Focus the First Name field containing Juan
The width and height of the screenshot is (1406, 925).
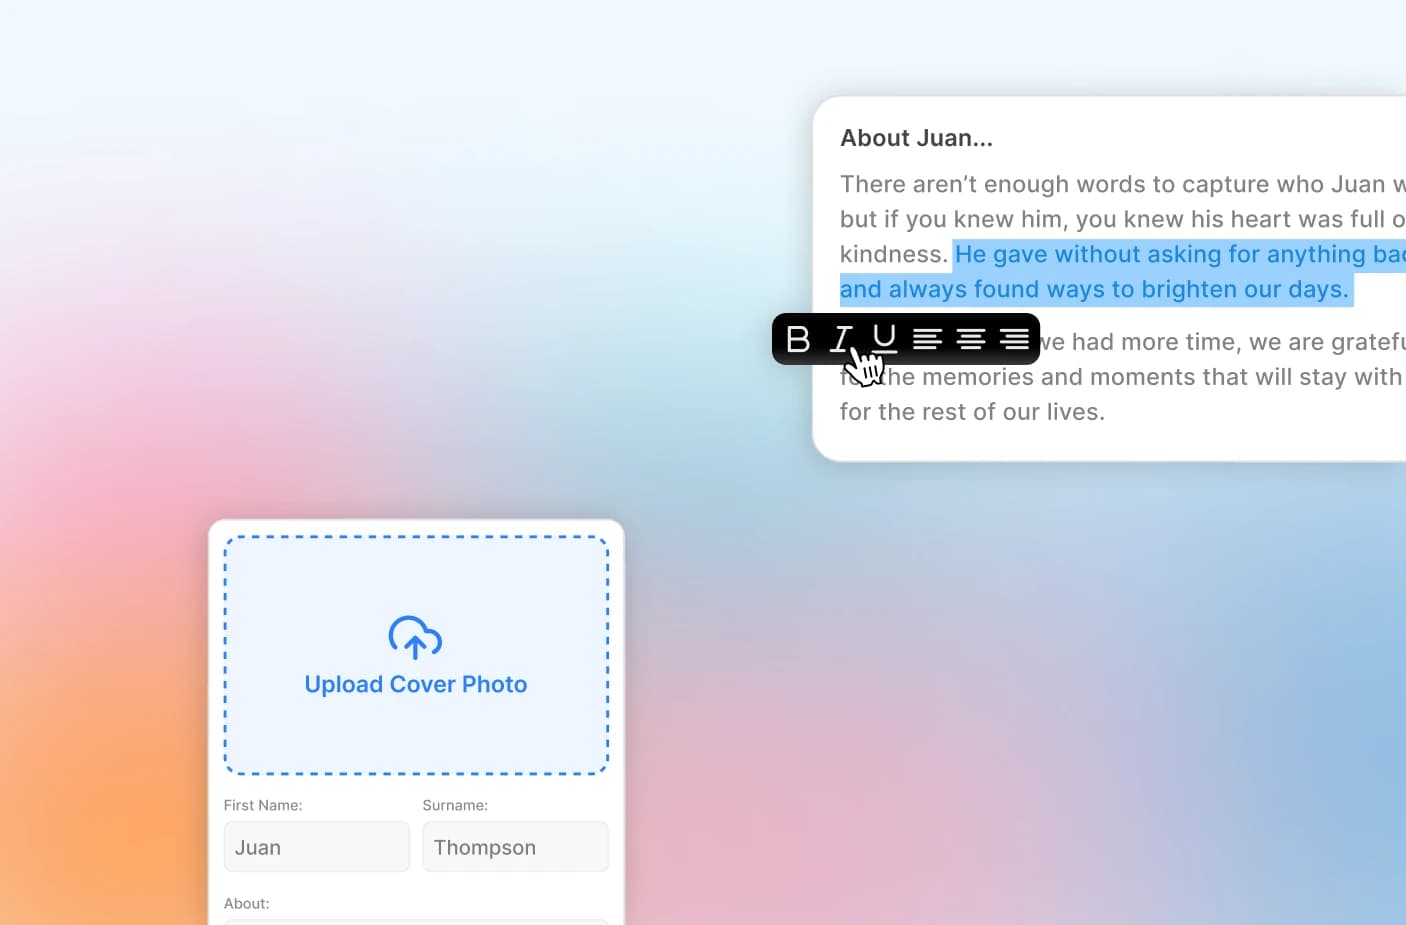316,847
